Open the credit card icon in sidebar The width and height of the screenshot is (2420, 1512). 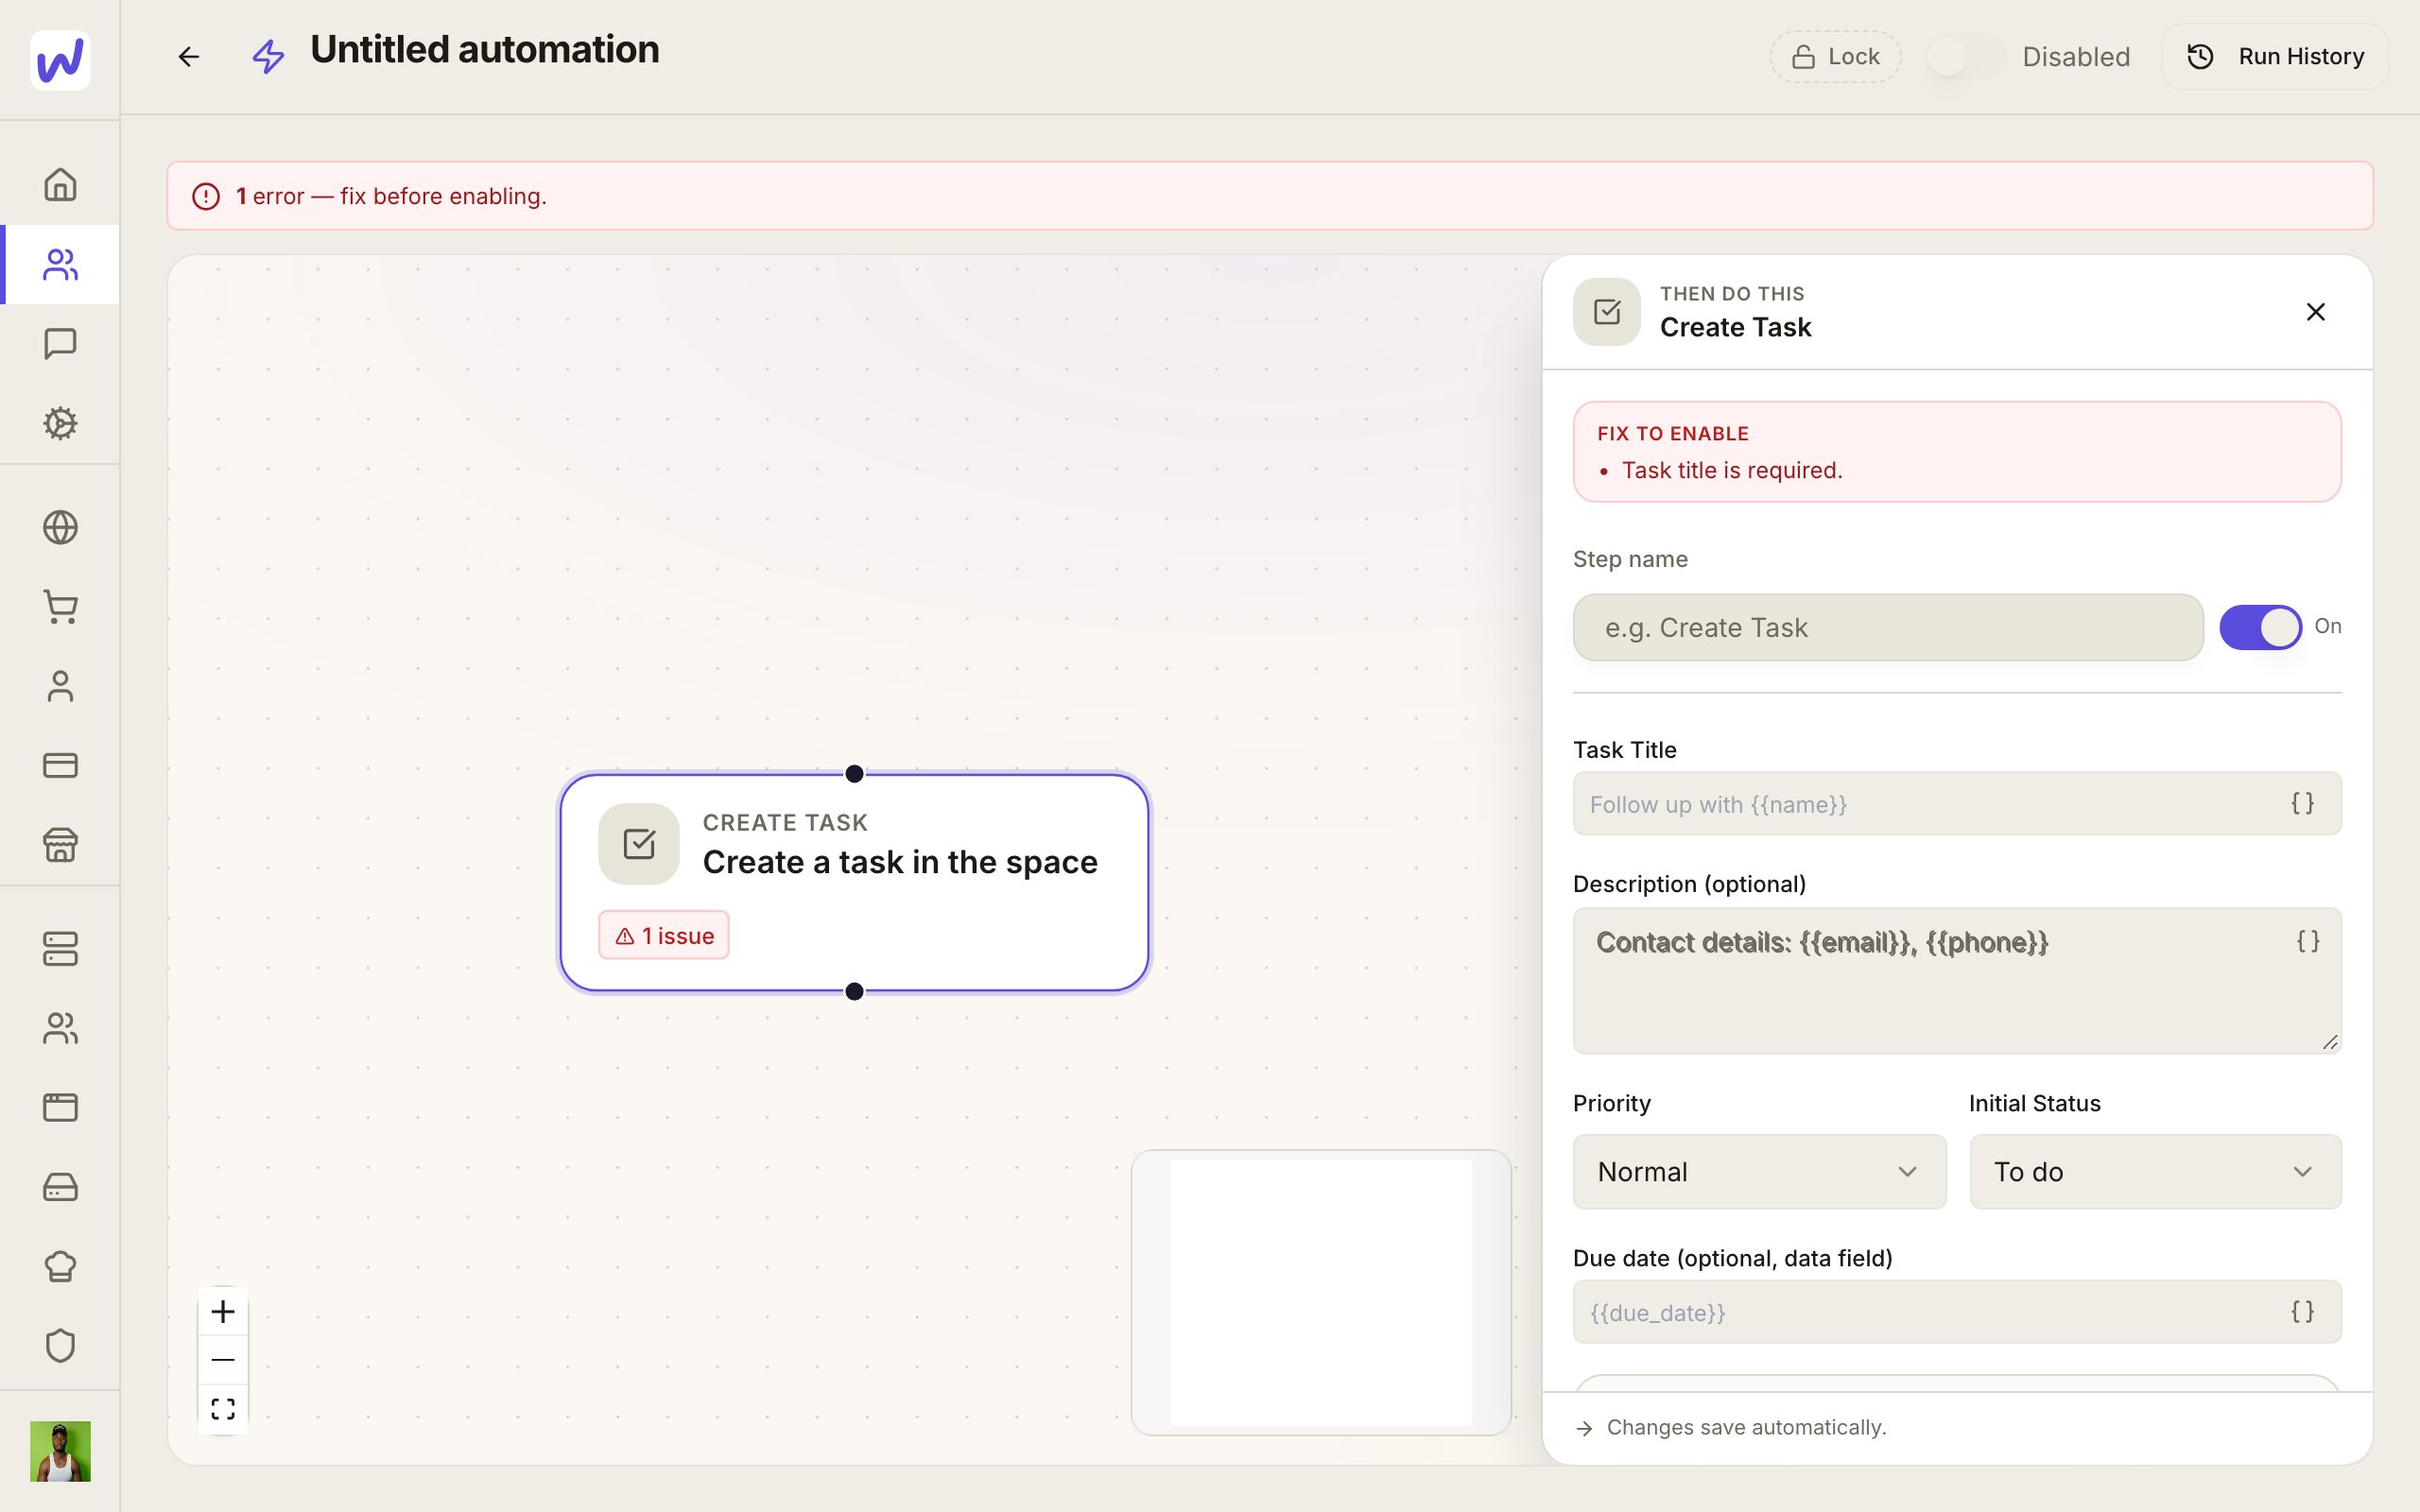(x=60, y=765)
